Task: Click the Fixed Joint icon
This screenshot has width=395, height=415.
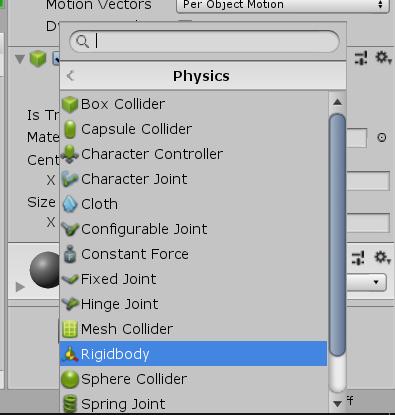Action: click(70, 279)
